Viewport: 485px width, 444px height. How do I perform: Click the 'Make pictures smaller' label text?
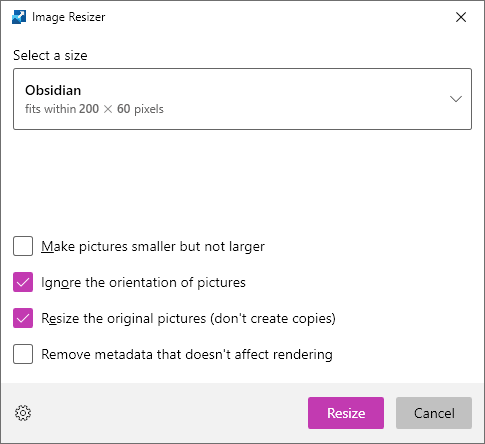click(153, 247)
